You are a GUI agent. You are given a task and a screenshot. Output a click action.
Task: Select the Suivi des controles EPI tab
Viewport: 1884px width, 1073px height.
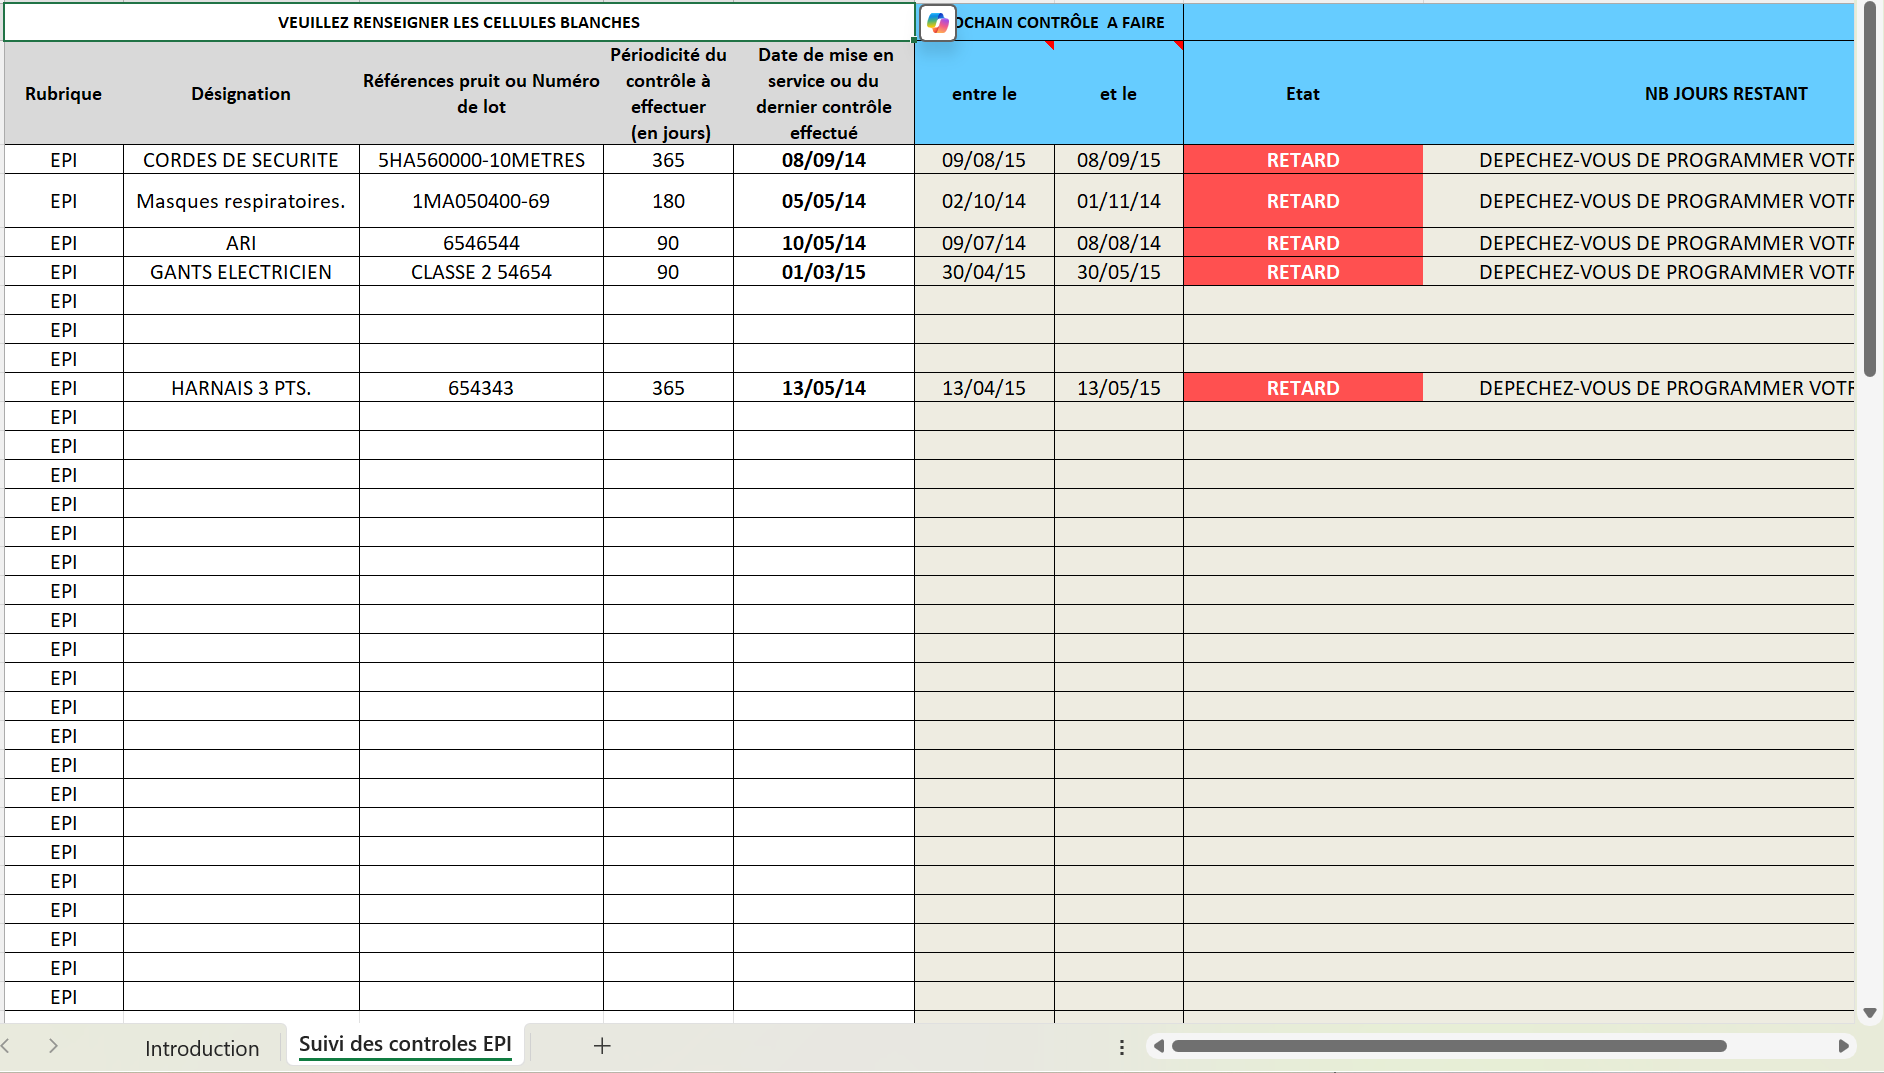point(405,1044)
